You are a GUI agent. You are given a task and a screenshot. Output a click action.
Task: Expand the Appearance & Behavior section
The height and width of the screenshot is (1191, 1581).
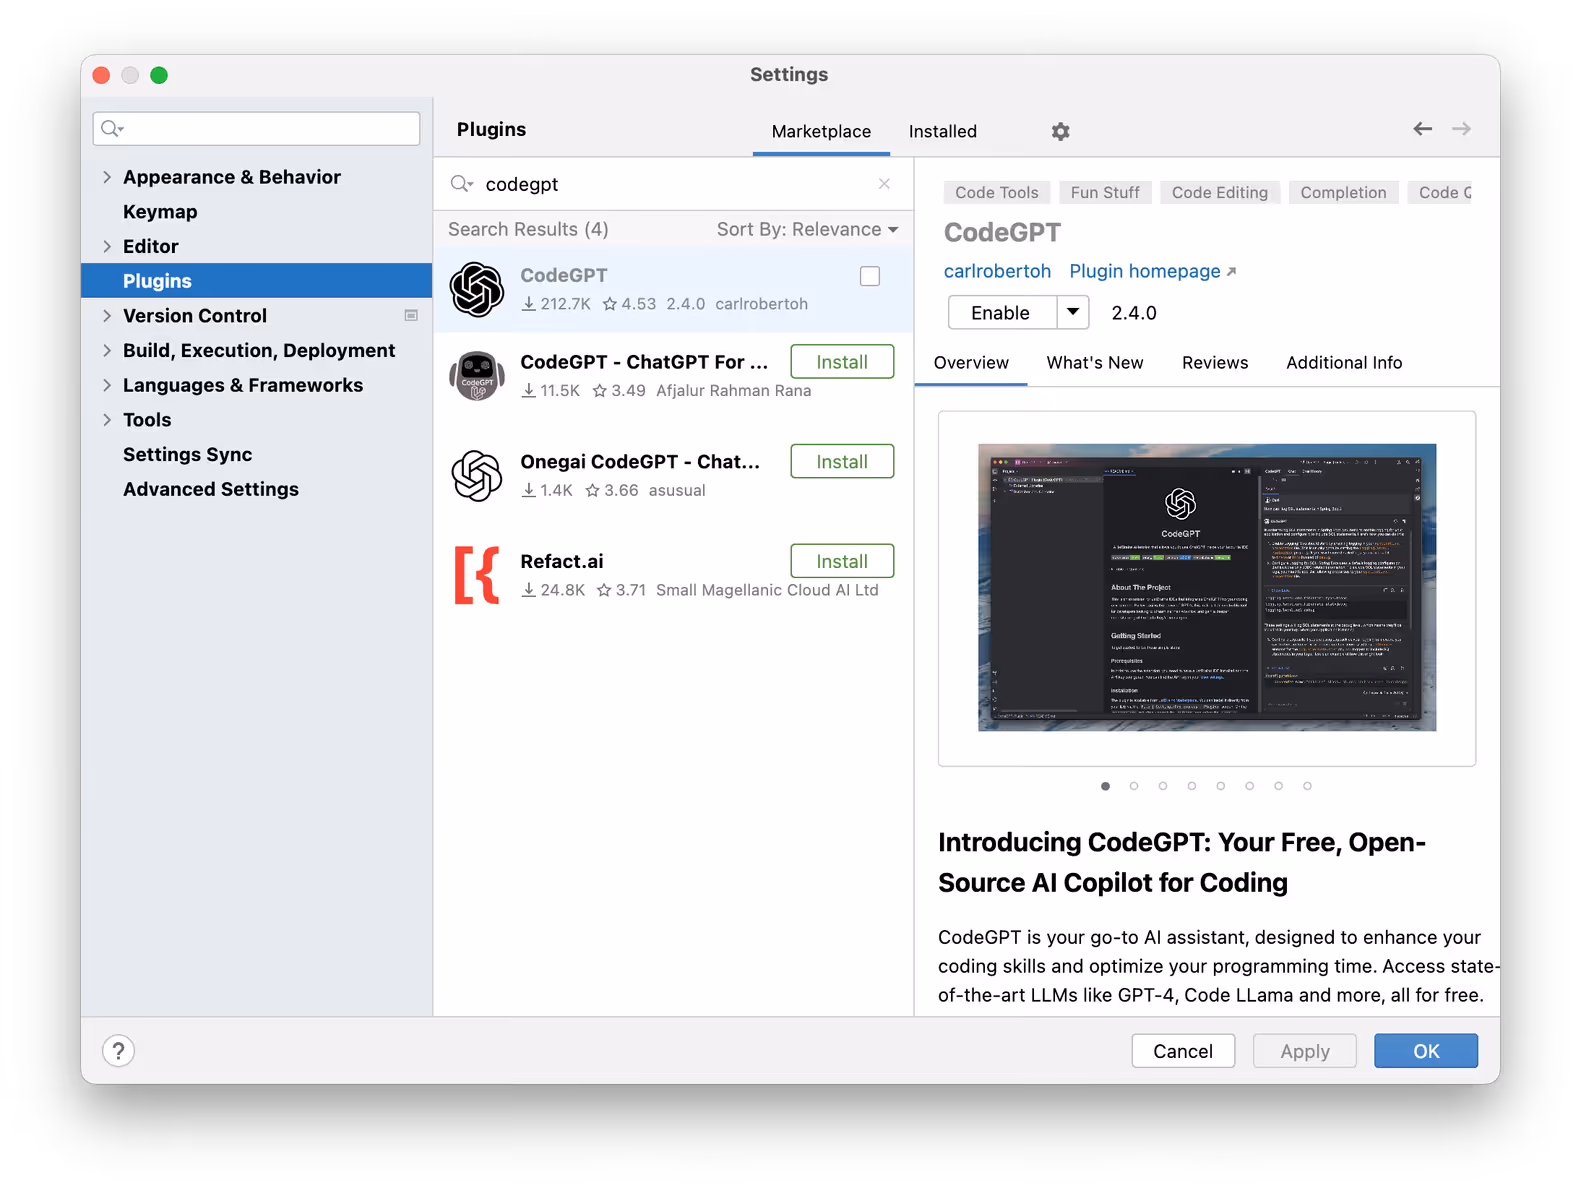click(x=107, y=177)
